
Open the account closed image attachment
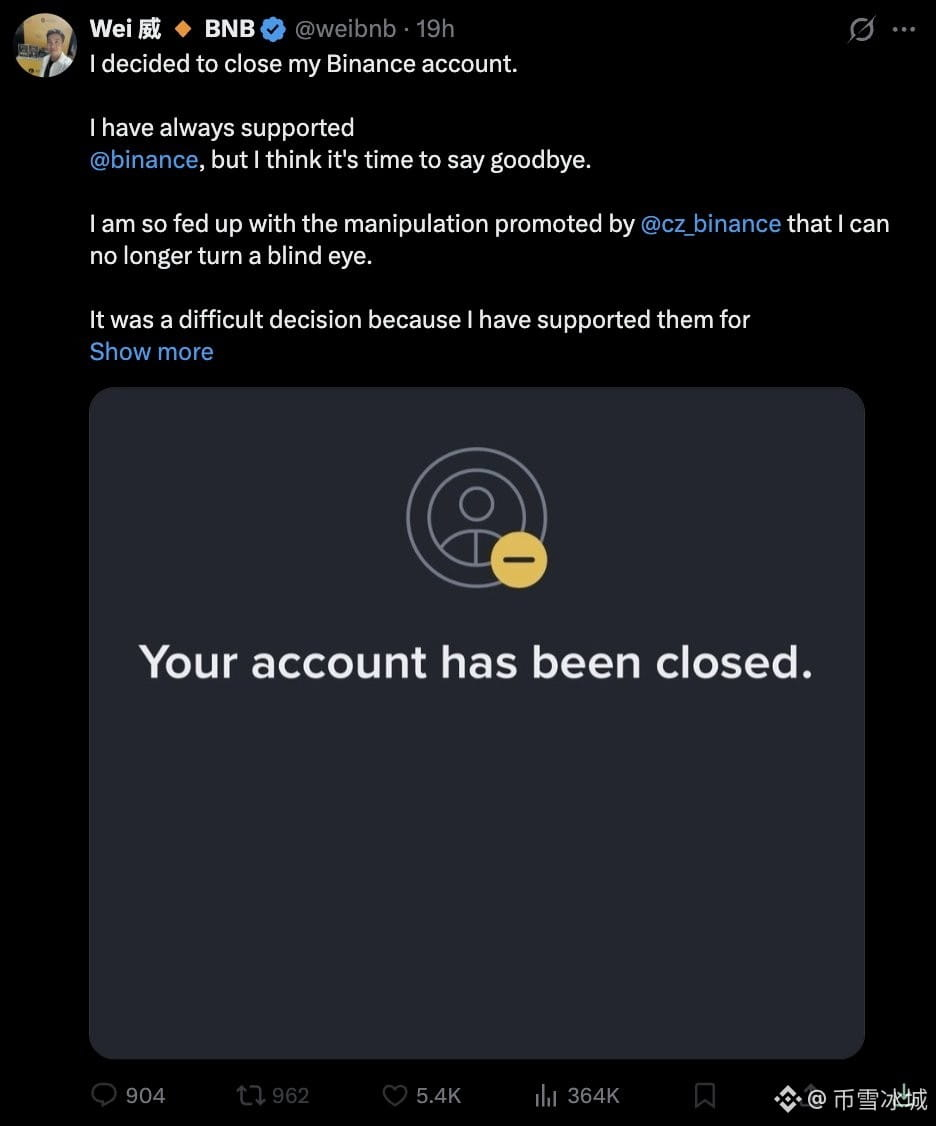(477, 722)
